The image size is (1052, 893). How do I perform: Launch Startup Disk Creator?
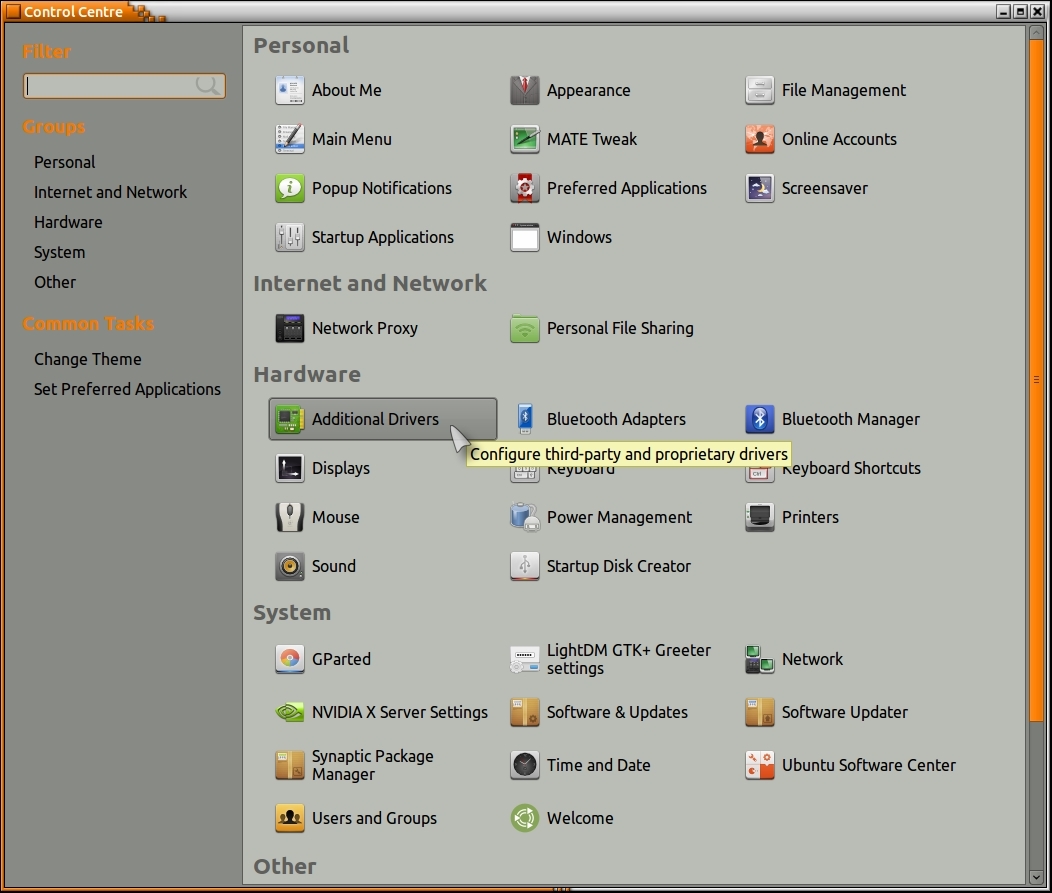[x=601, y=566]
